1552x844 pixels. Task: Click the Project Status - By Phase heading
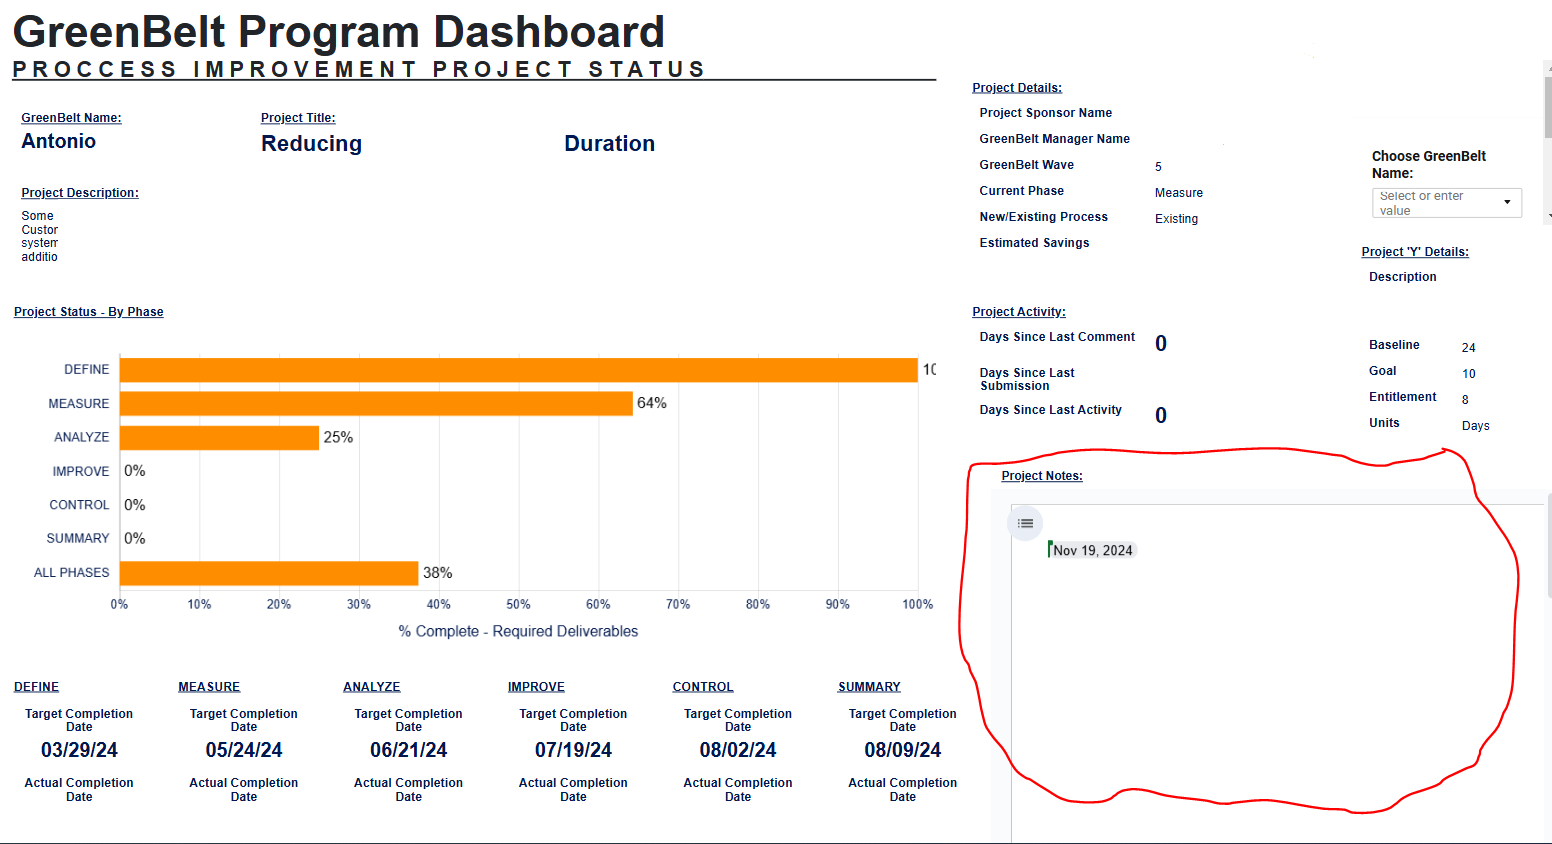88,312
